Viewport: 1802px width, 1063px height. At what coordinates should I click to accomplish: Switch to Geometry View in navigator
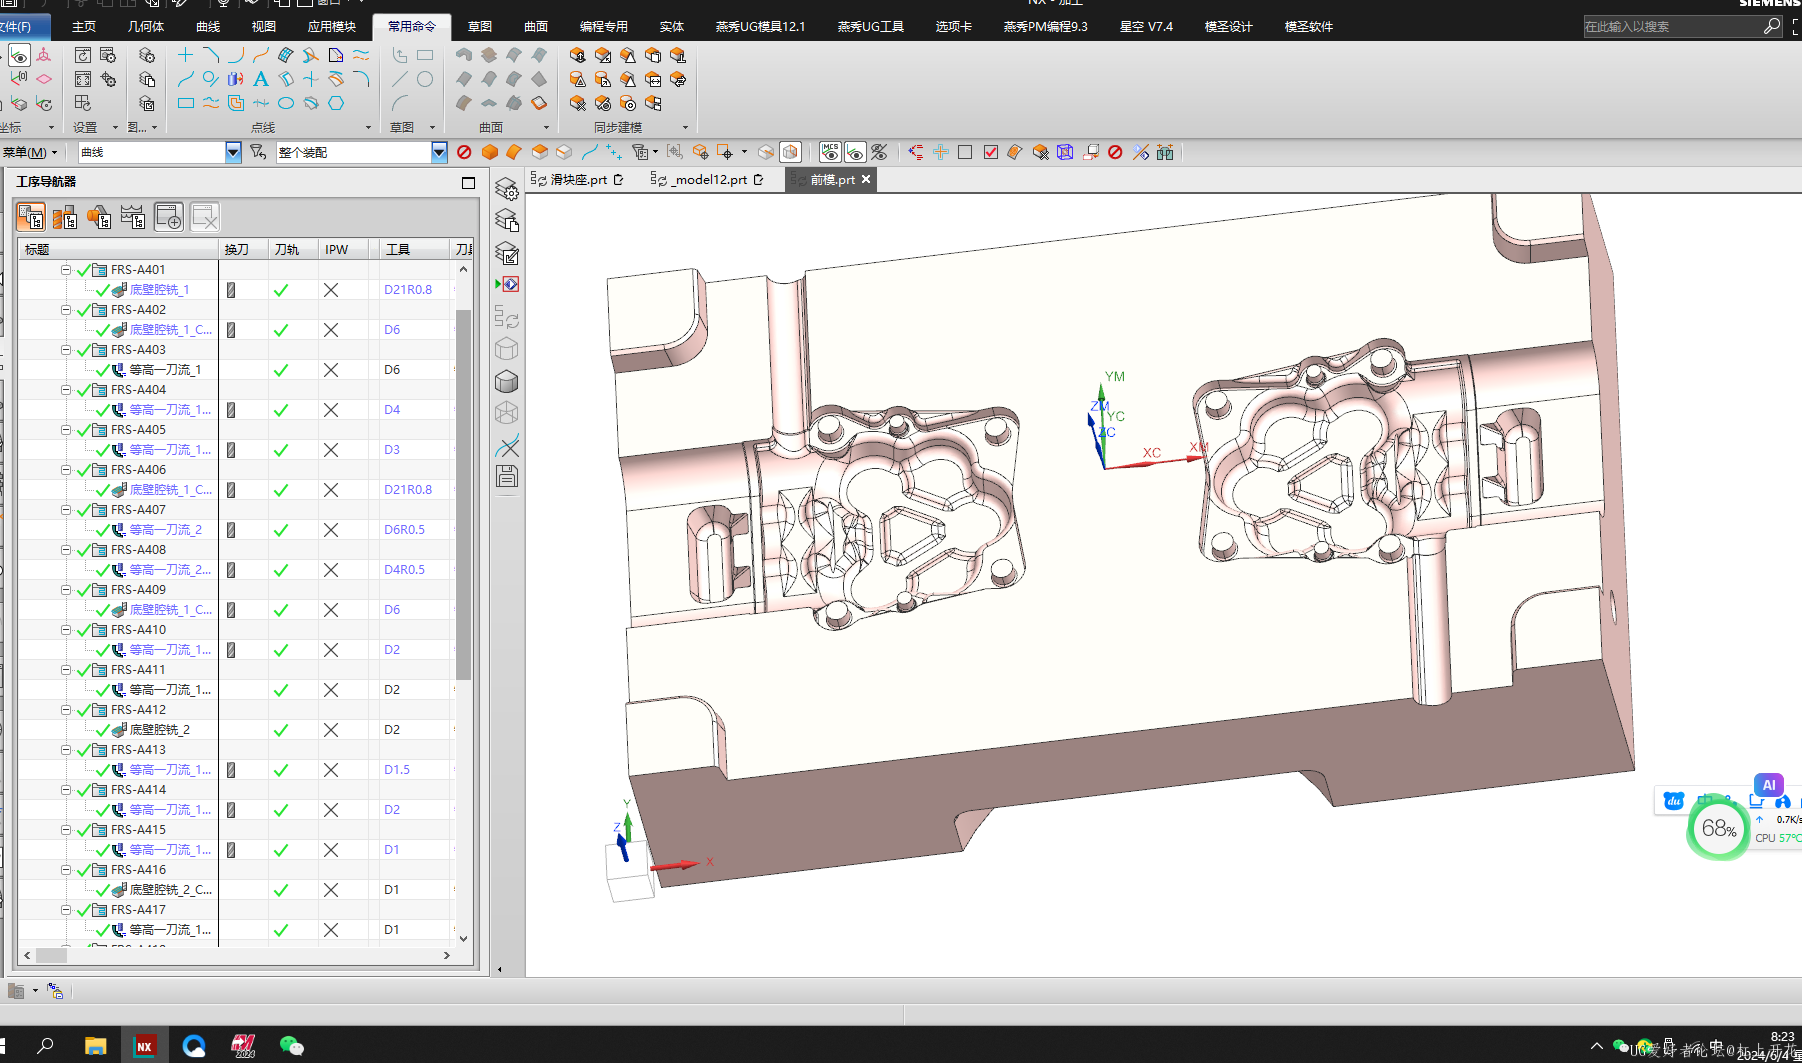pos(99,217)
